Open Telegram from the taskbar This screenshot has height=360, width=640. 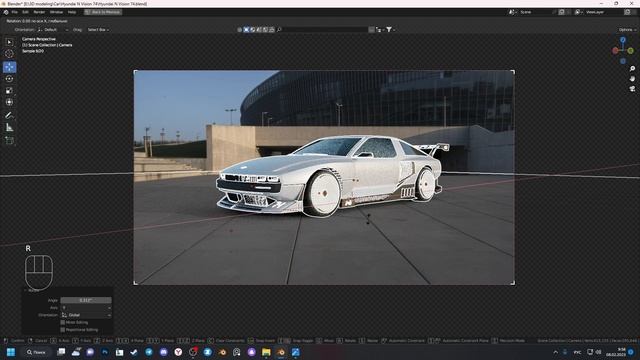(149, 352)
